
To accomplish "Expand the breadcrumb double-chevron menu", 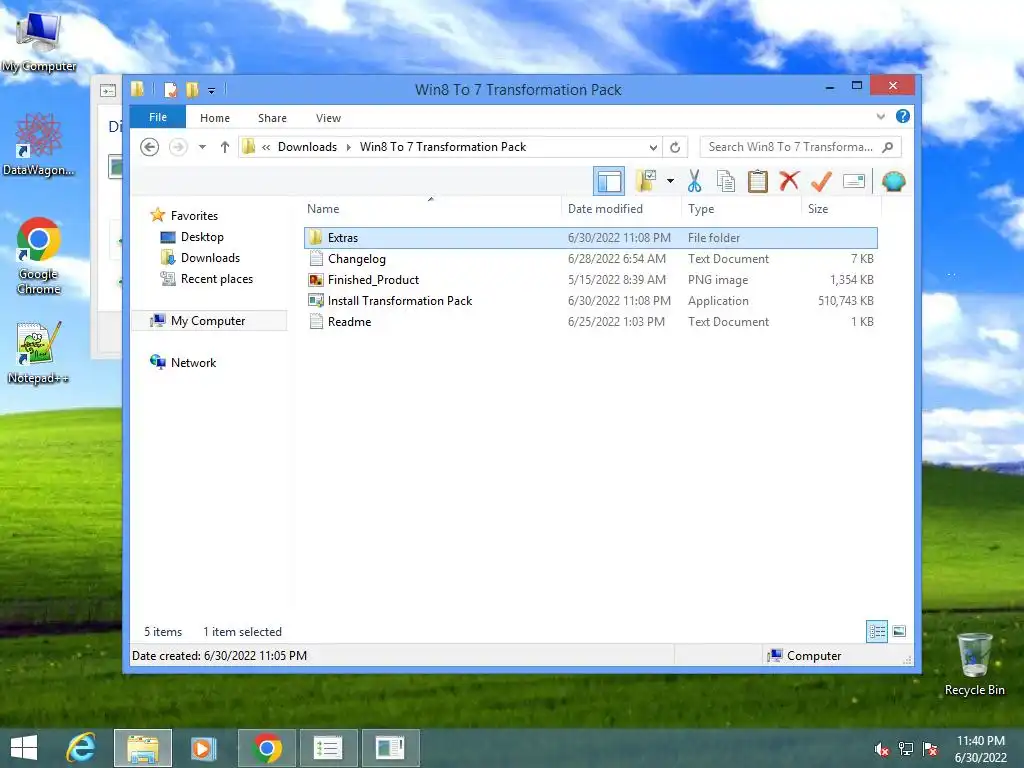I will [x=266, y=148].
